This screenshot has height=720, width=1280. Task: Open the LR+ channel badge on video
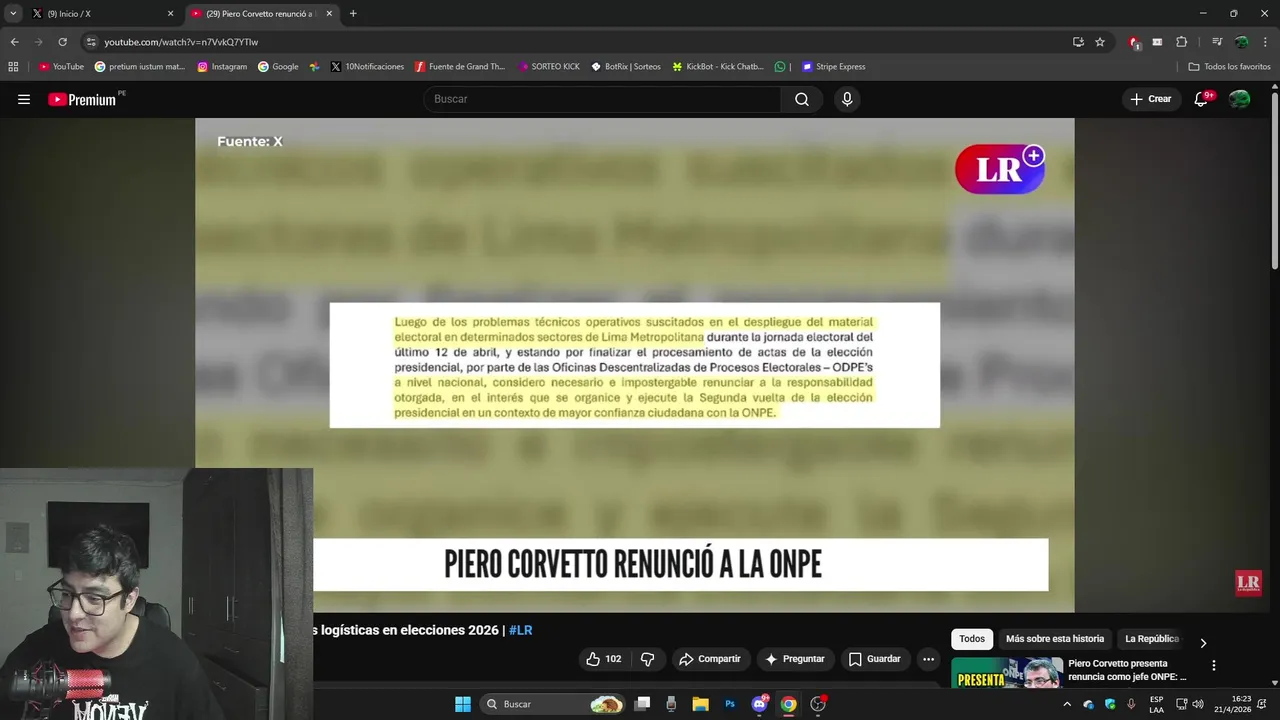(x=1000, y=169)
